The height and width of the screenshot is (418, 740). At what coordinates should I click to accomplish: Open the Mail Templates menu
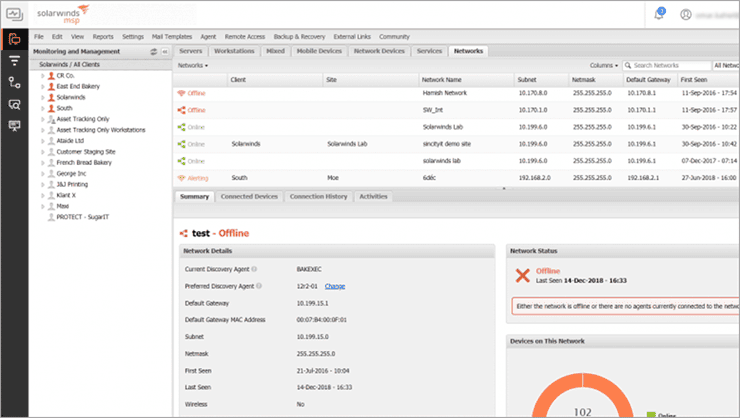coord(172,37)
